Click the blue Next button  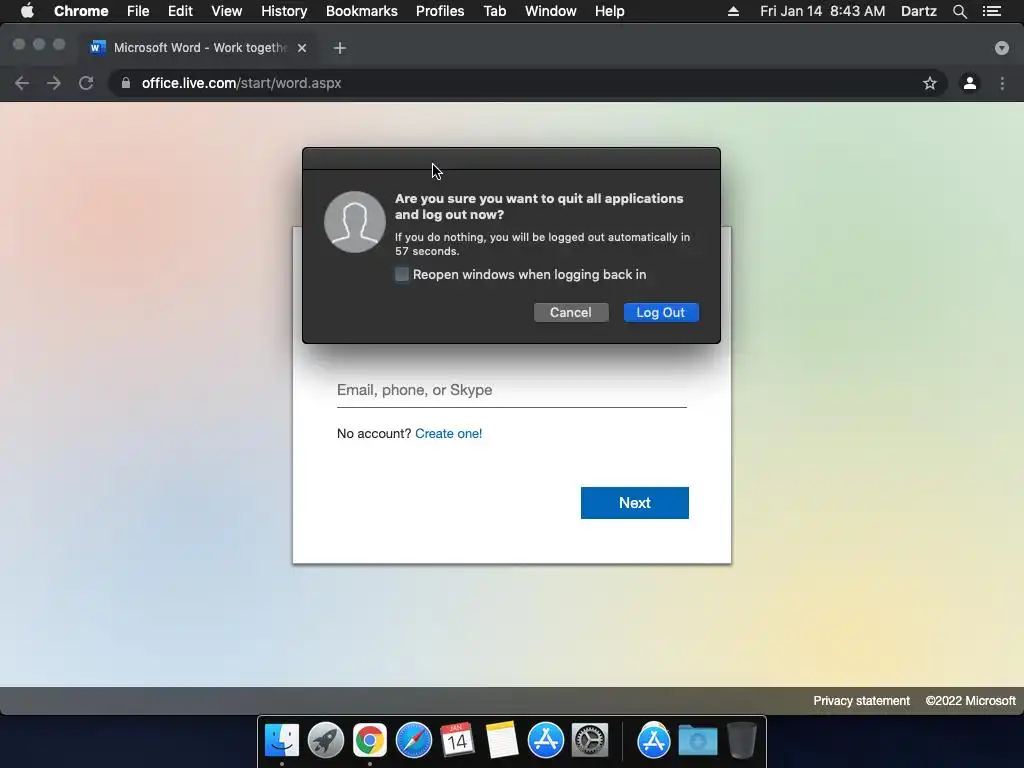635,503
